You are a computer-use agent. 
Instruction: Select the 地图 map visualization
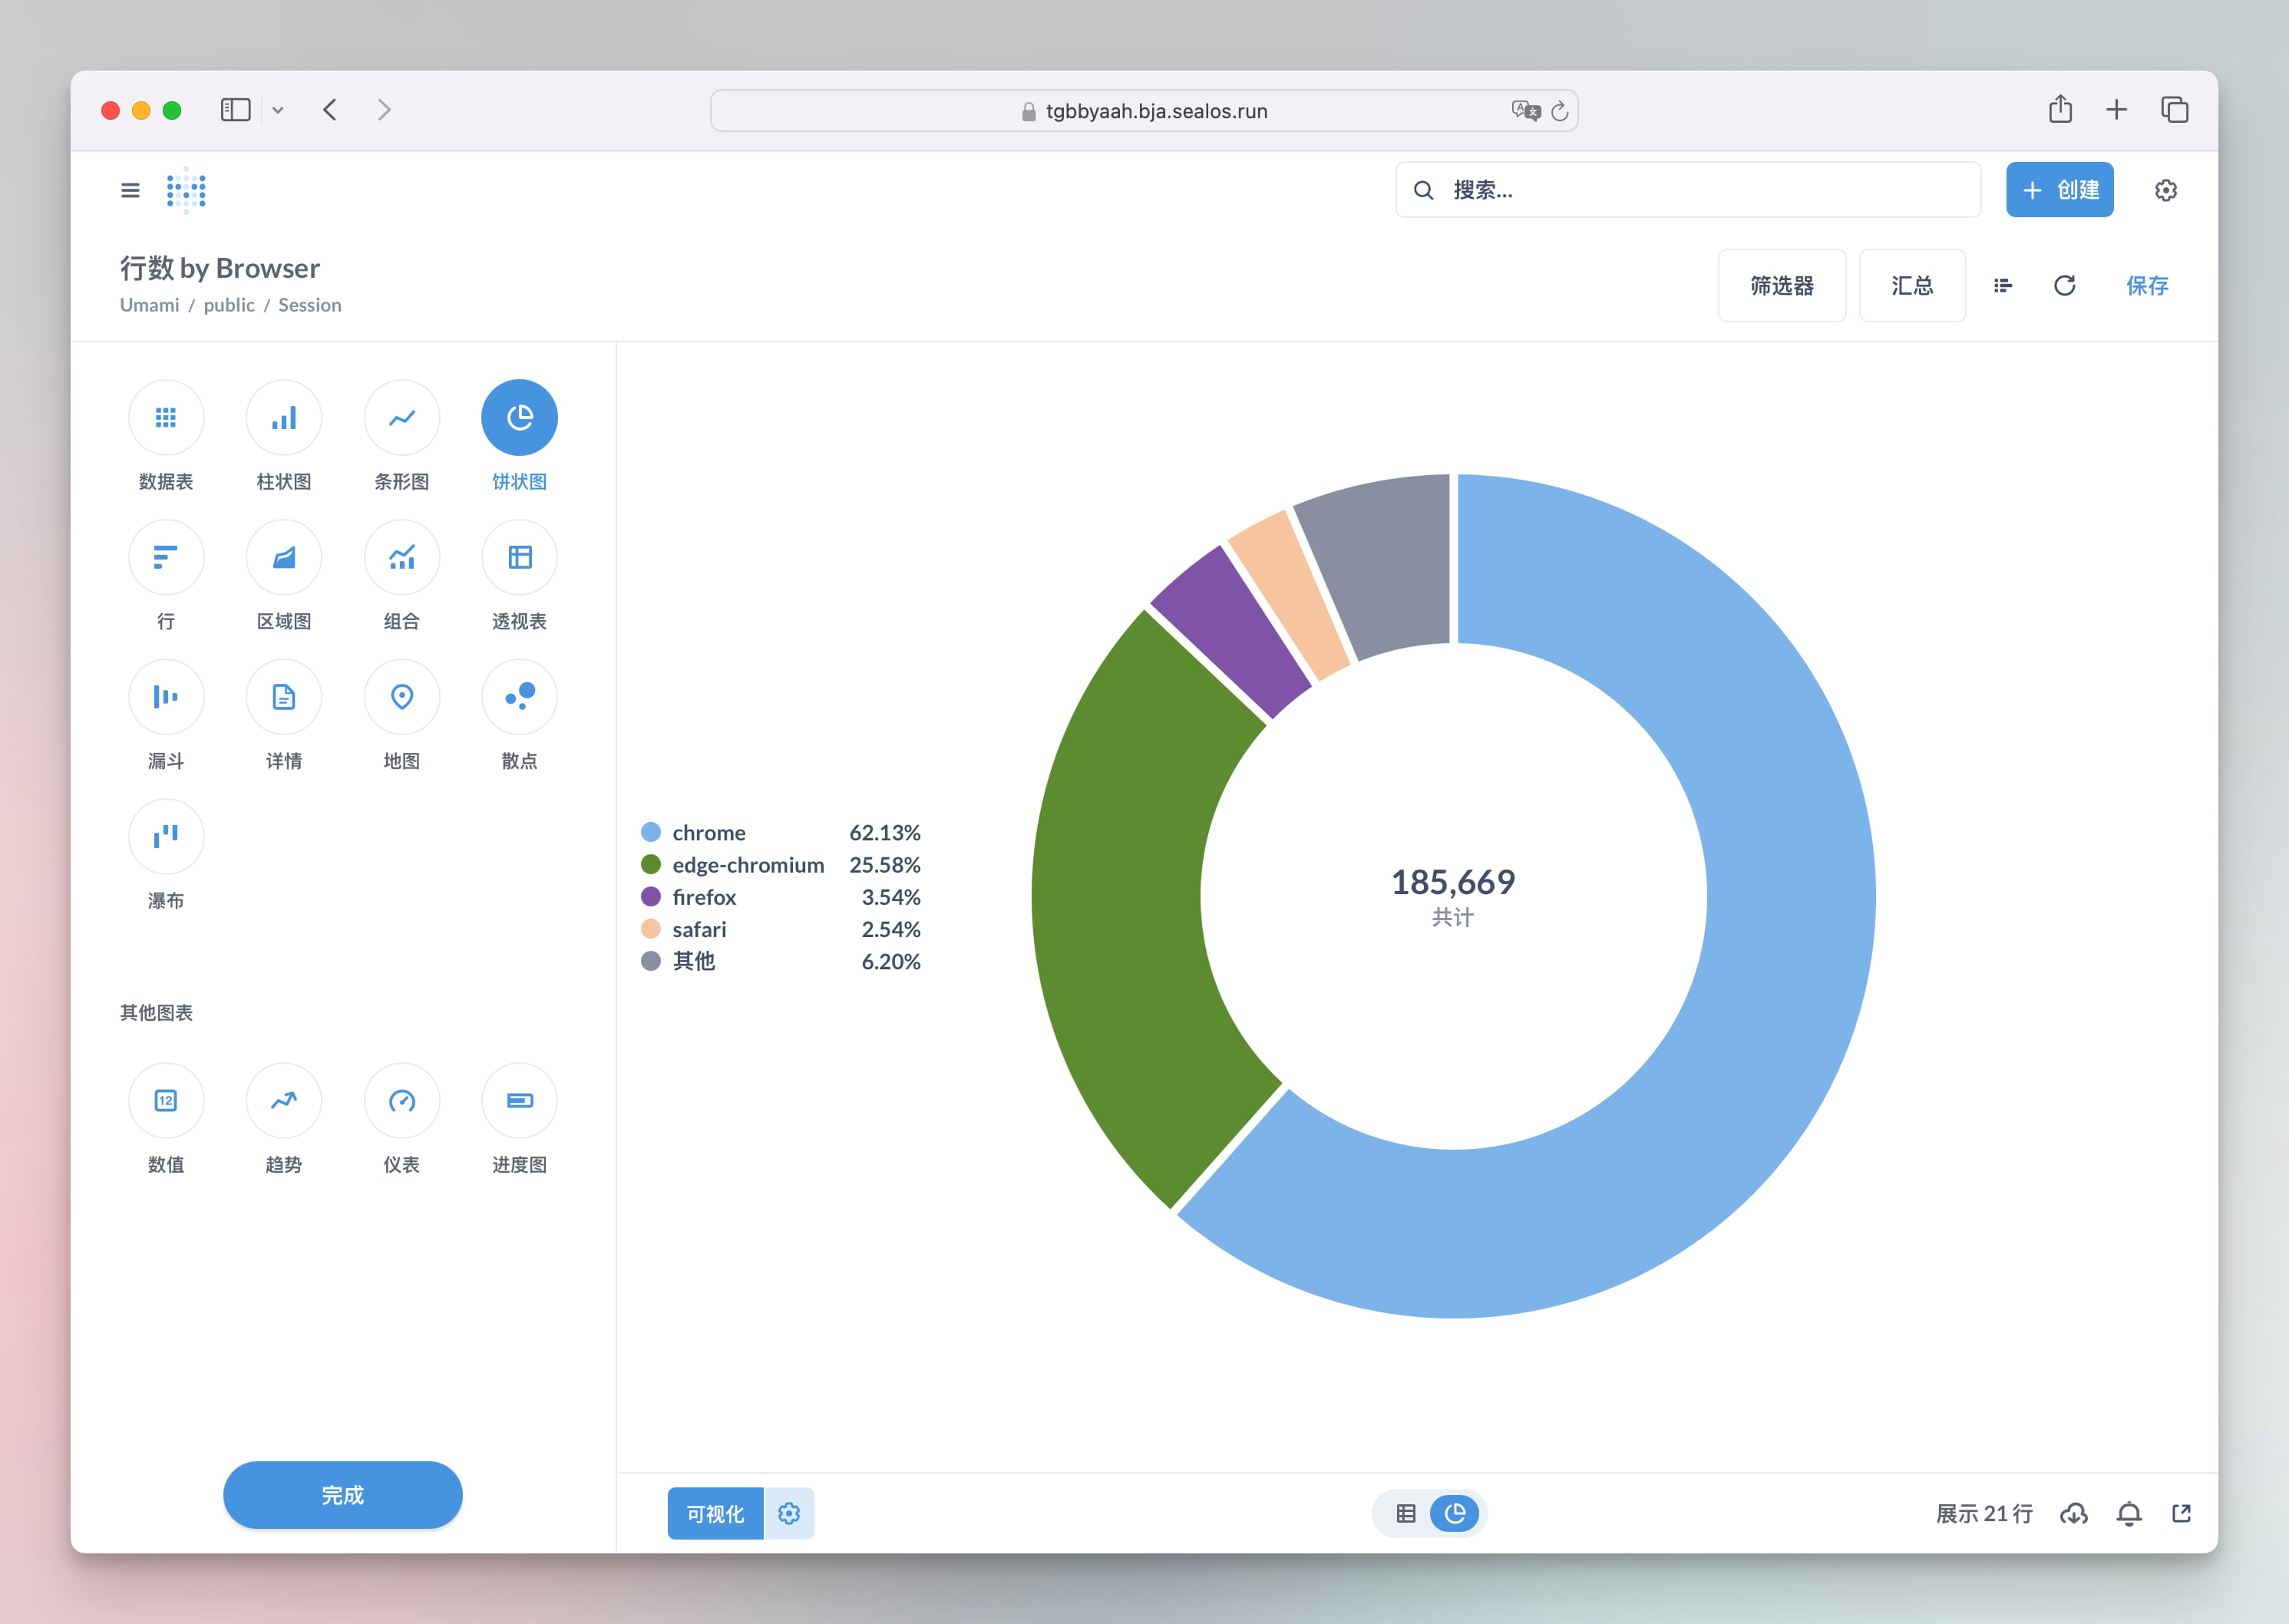pyautogui.click(x=401, y=697)
